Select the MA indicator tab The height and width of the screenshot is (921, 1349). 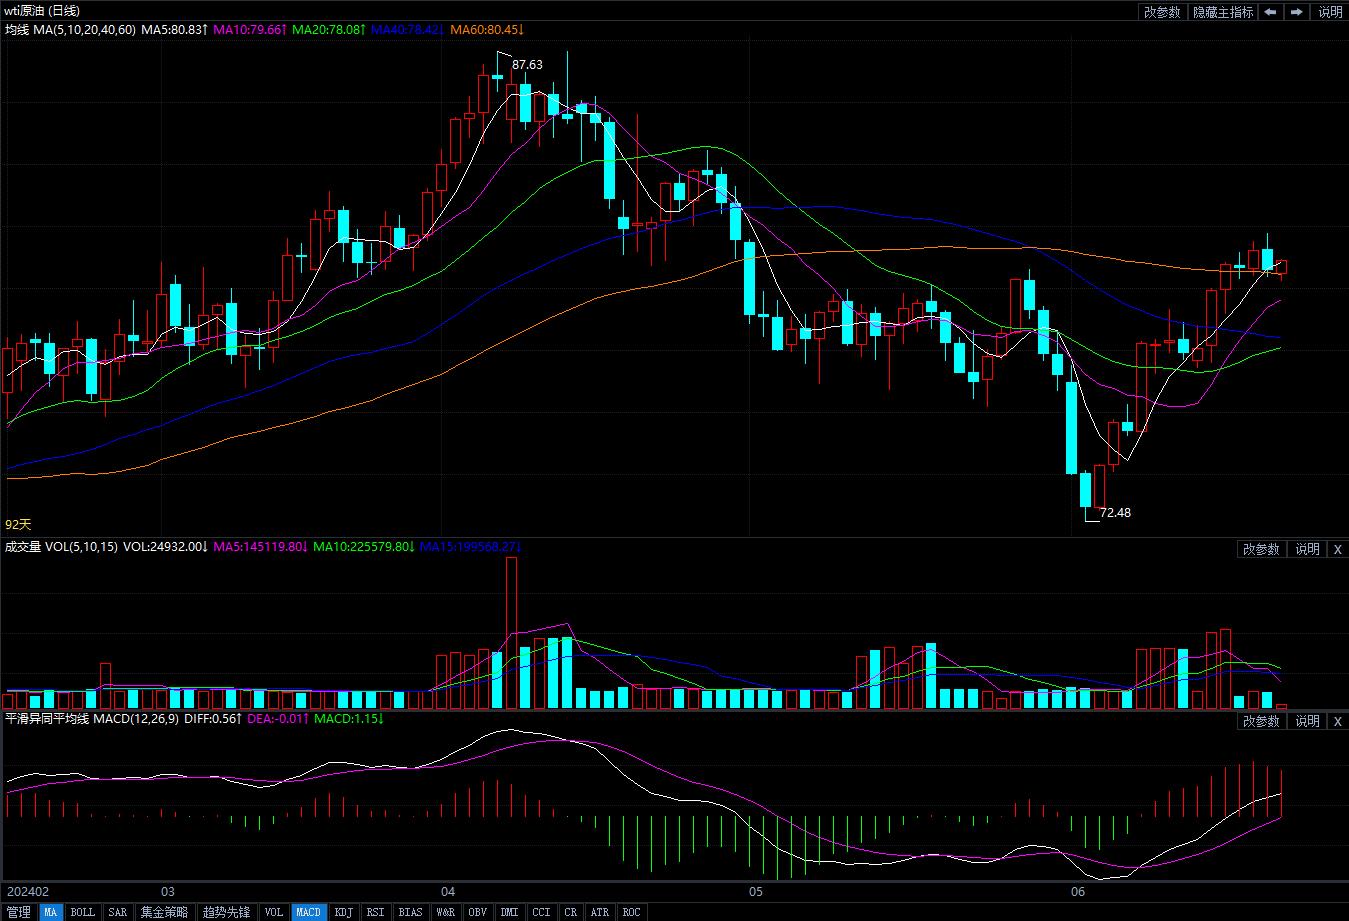click(x=50, y=912)
